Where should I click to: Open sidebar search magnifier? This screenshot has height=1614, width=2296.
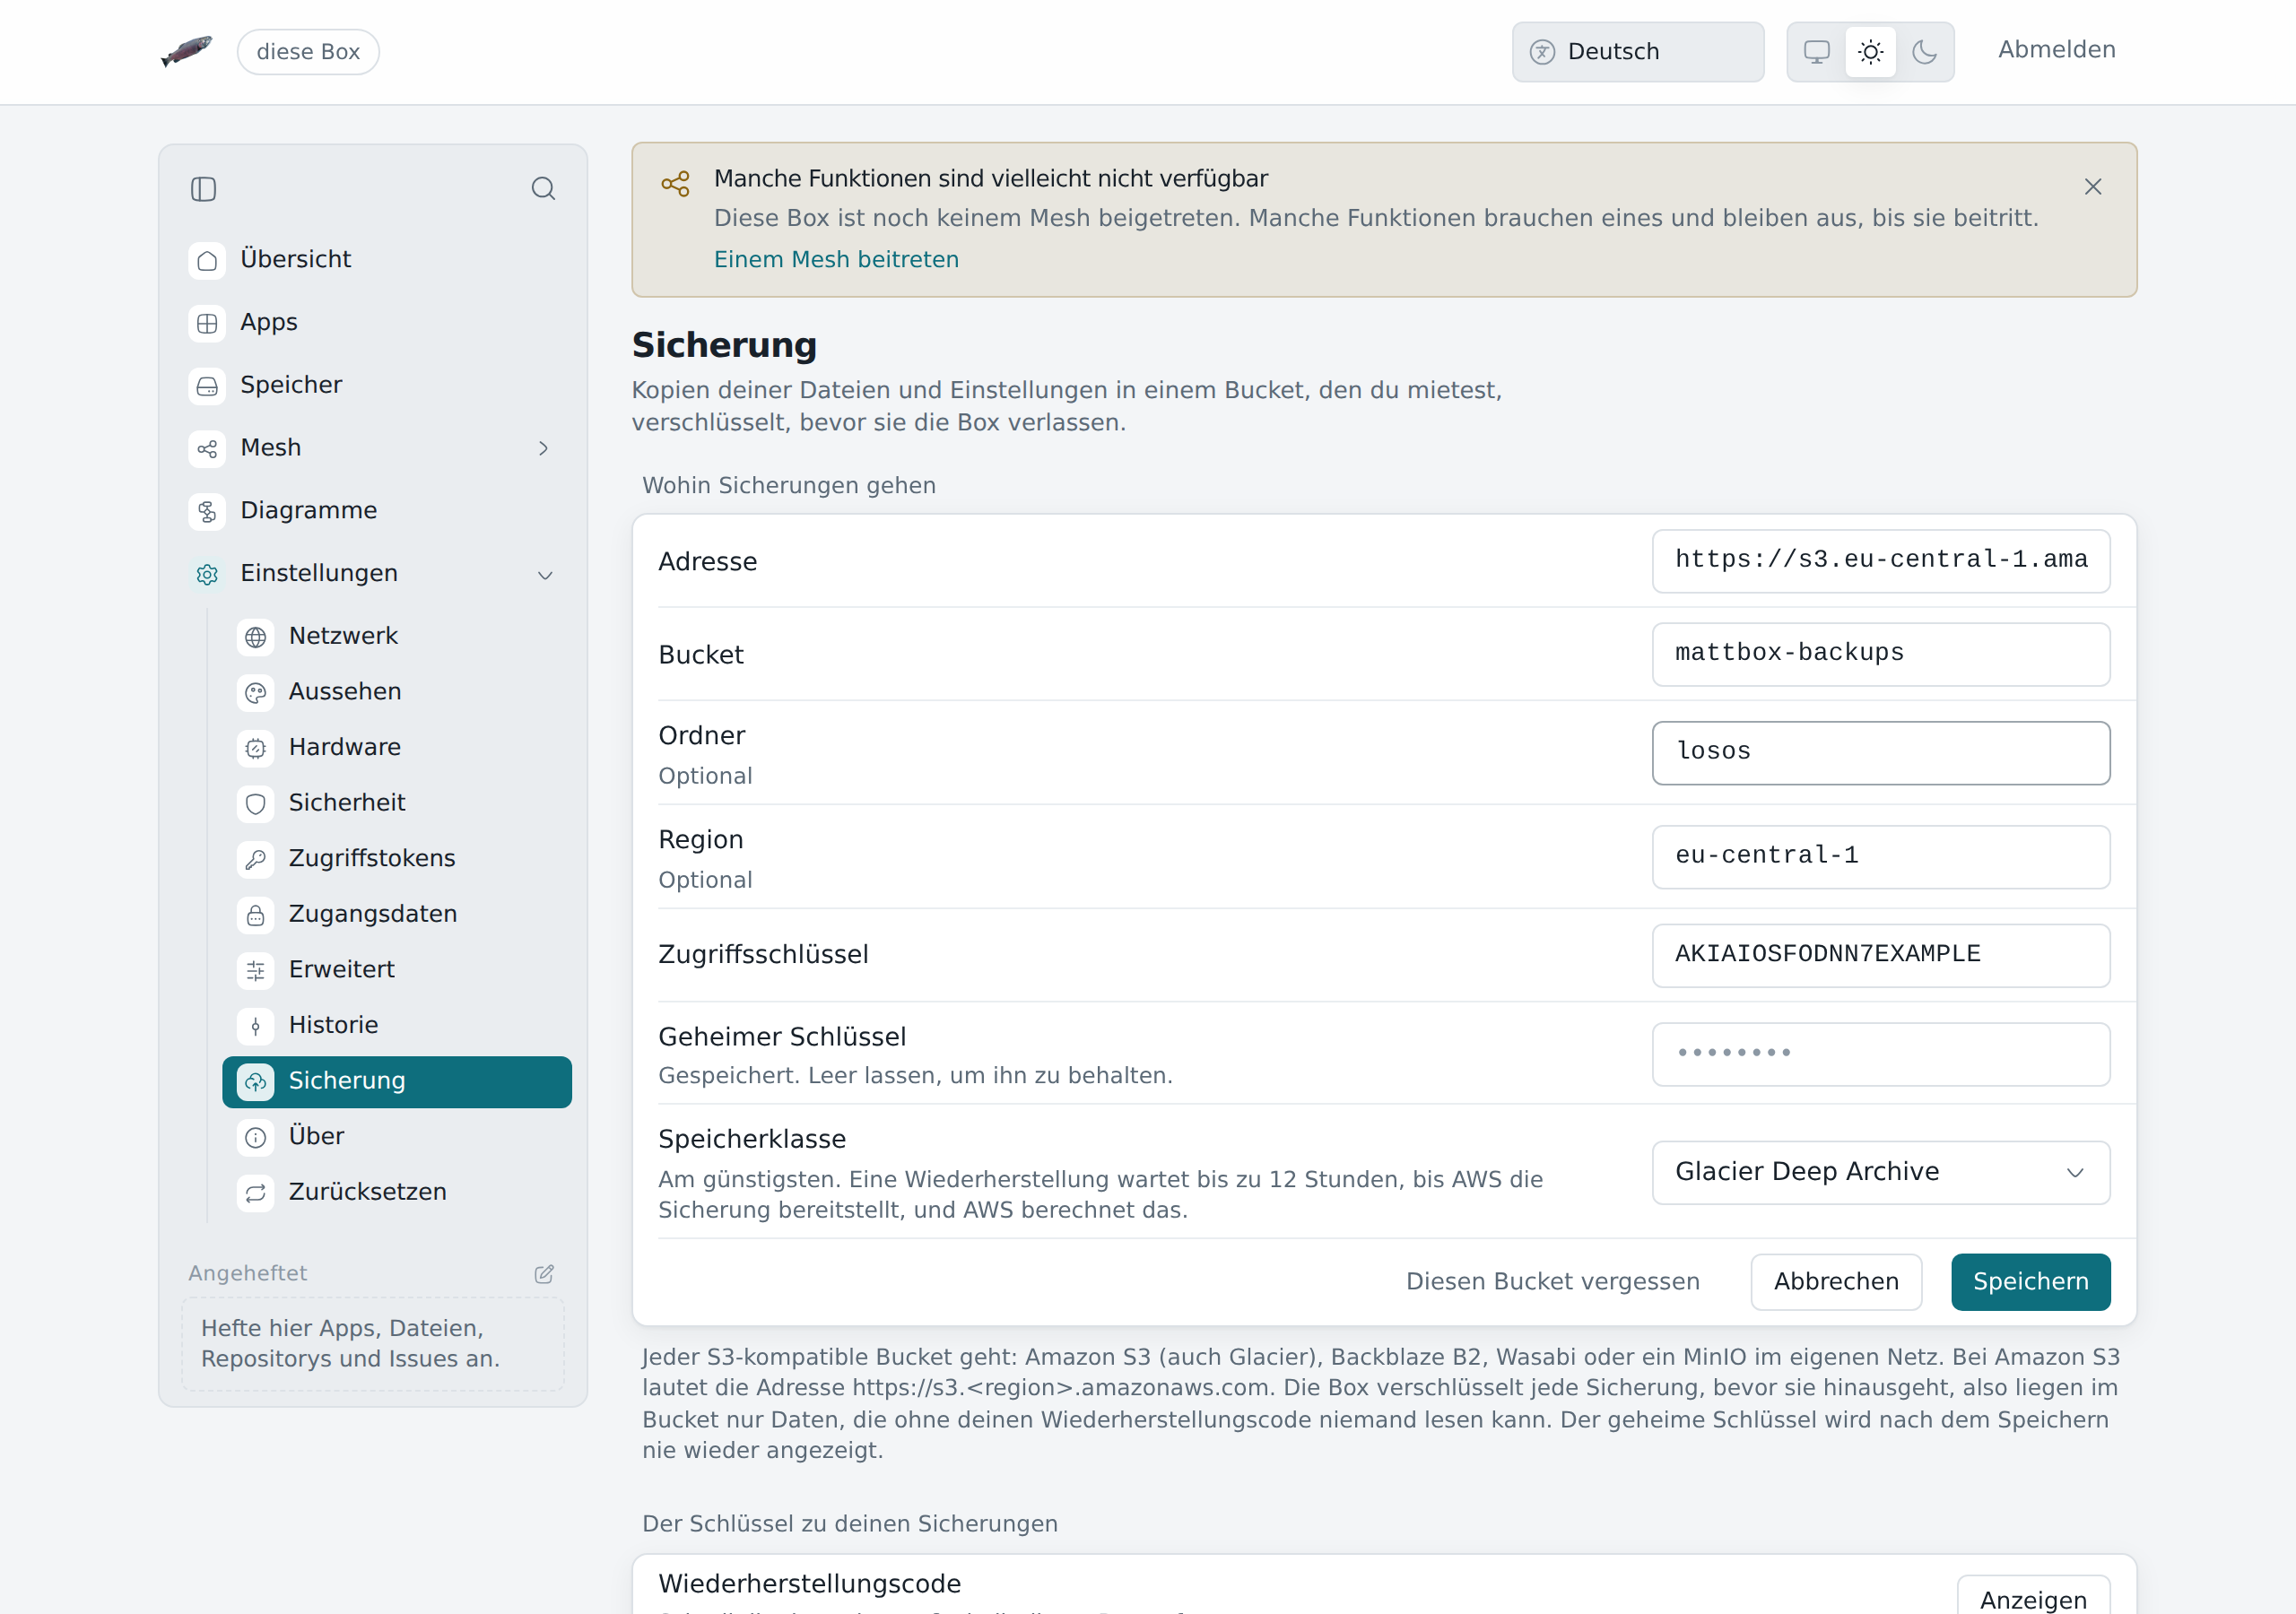[x=543, y=189]
